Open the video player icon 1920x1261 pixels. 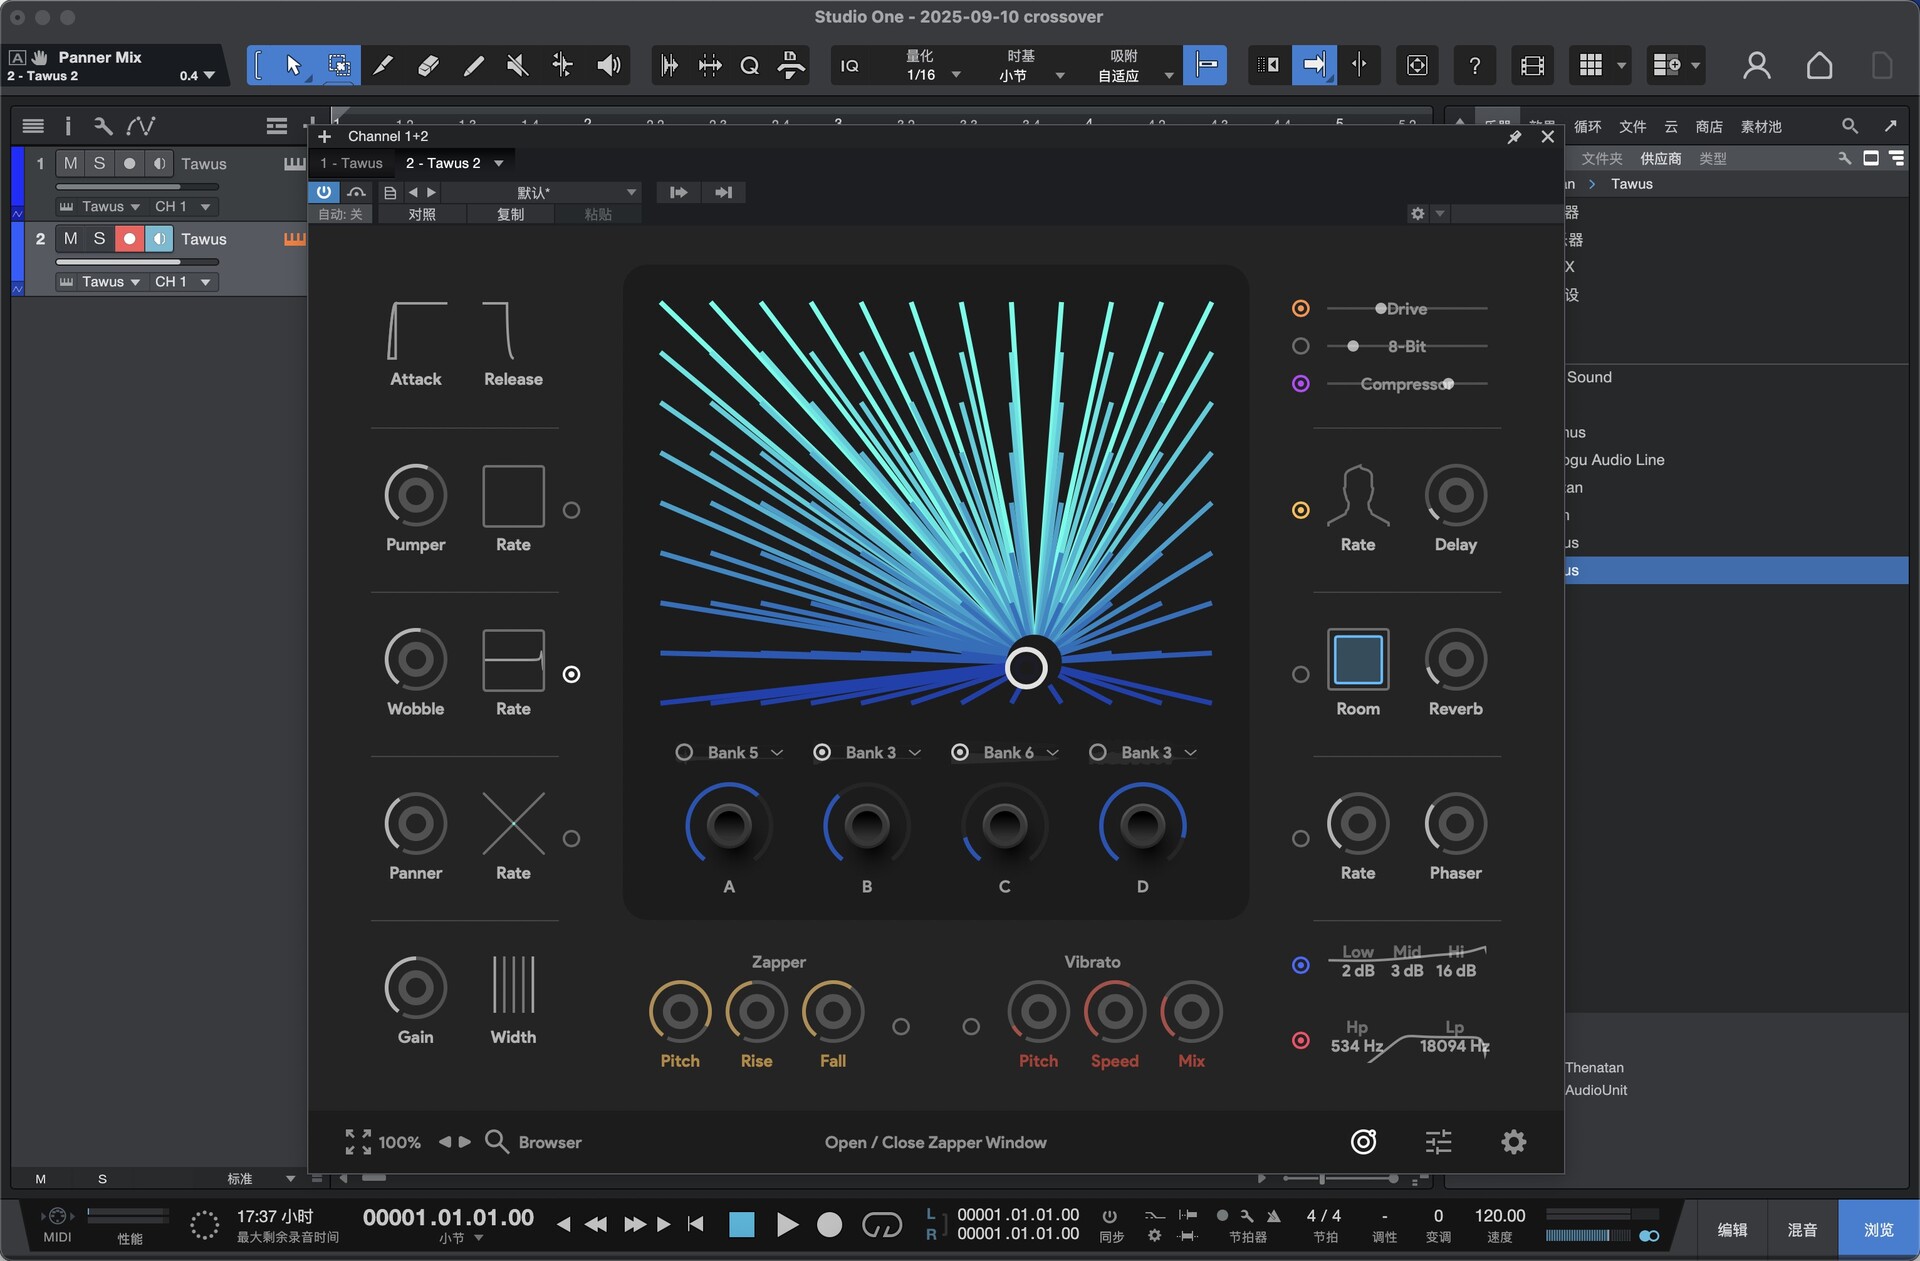[x=1532, y=65]
